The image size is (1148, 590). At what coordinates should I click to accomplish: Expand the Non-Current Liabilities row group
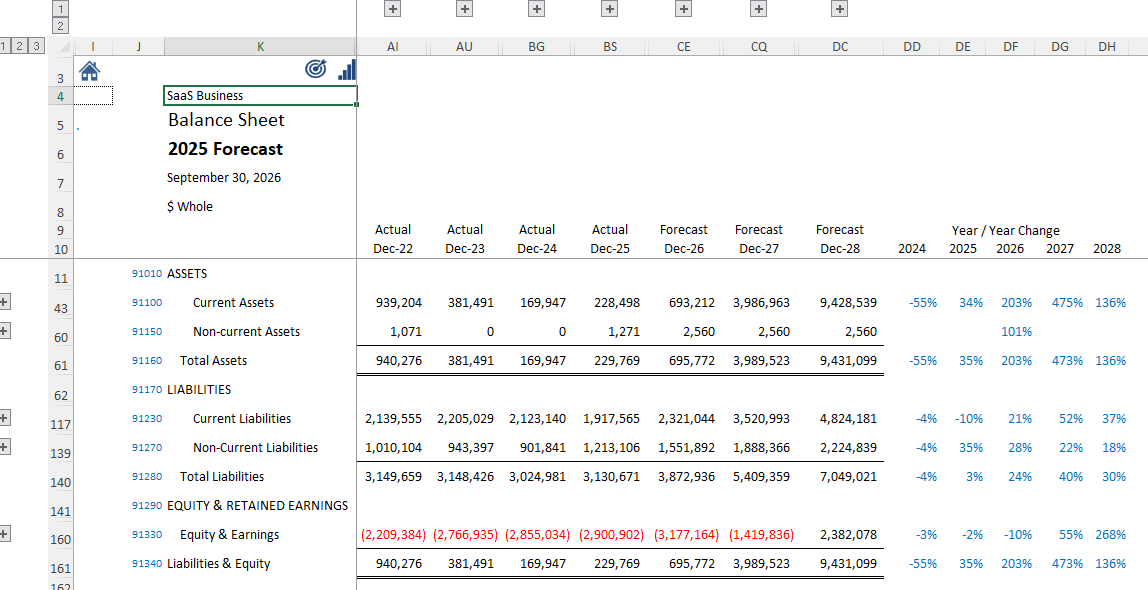(x=4, y=447)
